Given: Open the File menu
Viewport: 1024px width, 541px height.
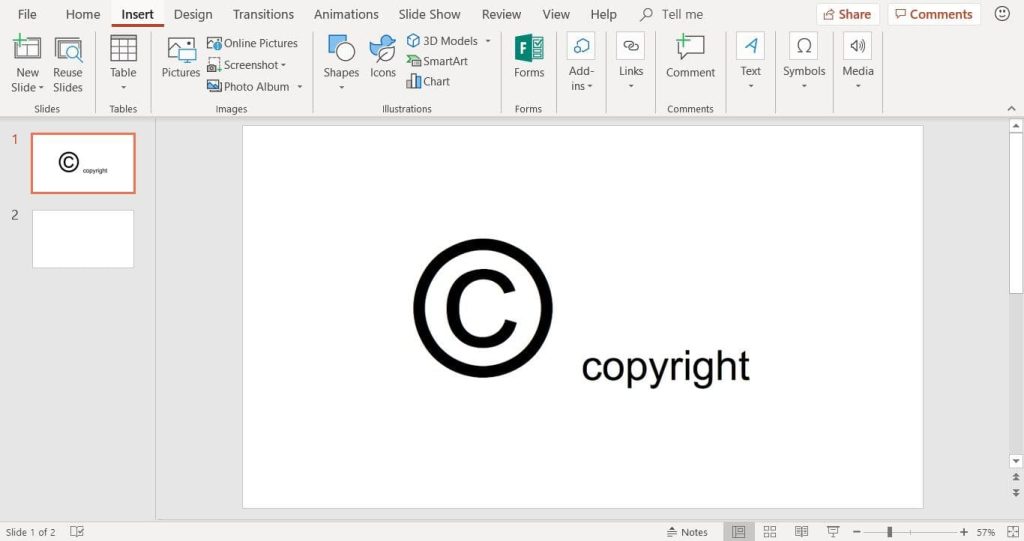Looking at the screenshot, I should coord(27,14).
